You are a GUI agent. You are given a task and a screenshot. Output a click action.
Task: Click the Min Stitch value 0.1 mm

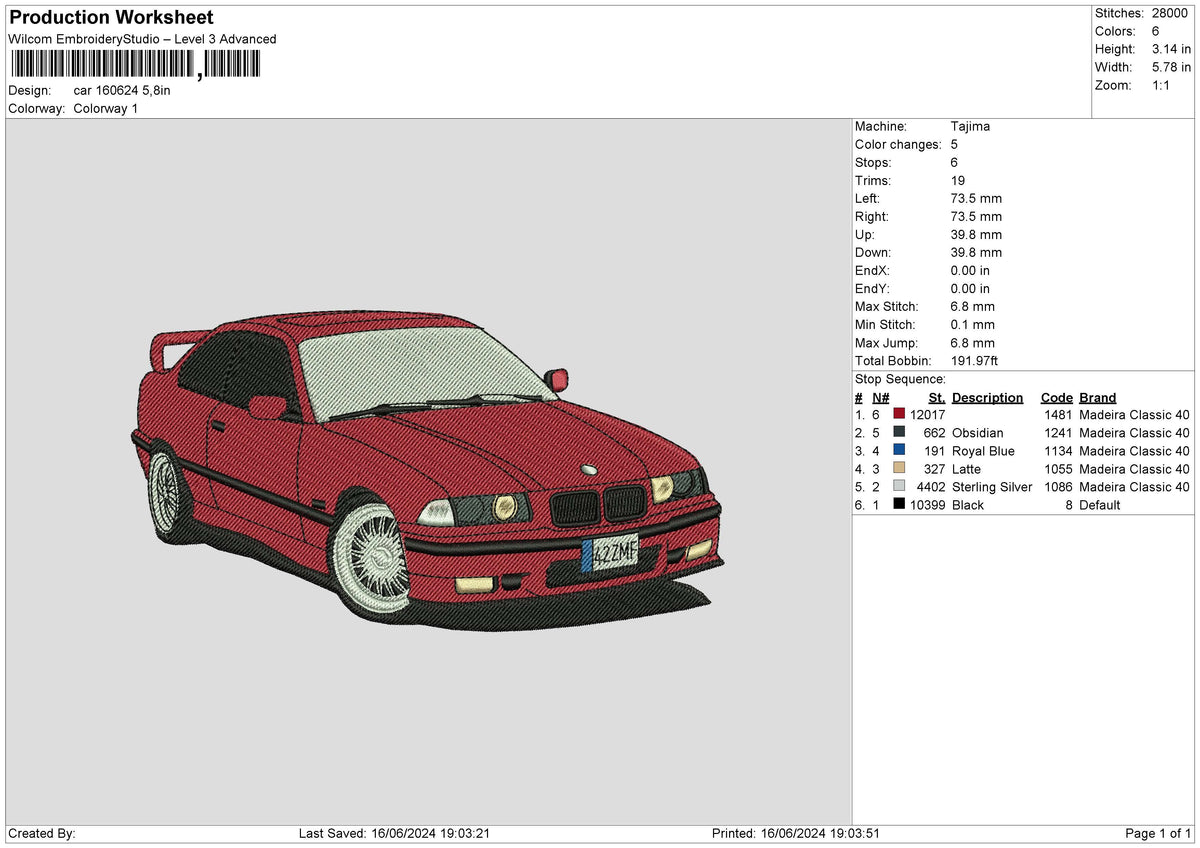point(973,325)
